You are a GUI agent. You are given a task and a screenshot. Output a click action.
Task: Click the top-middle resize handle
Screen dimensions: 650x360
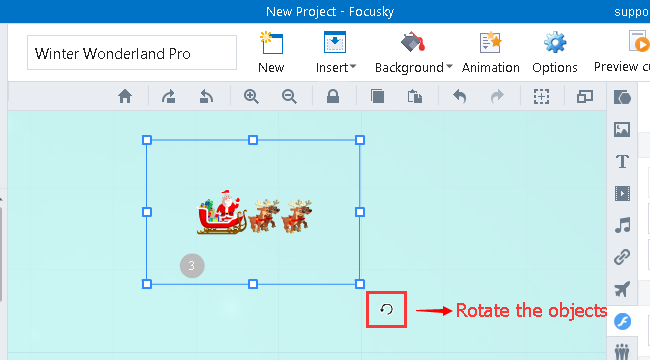pyautogui.click(x=253, y=140)
